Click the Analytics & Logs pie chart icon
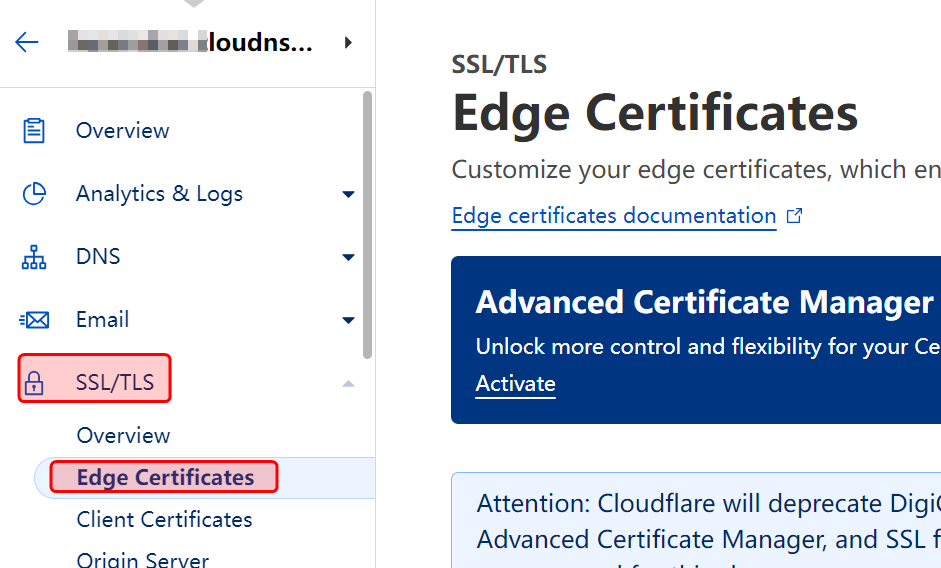The width and height of the screenshot is (941, 568). click(x=34, y=194)
